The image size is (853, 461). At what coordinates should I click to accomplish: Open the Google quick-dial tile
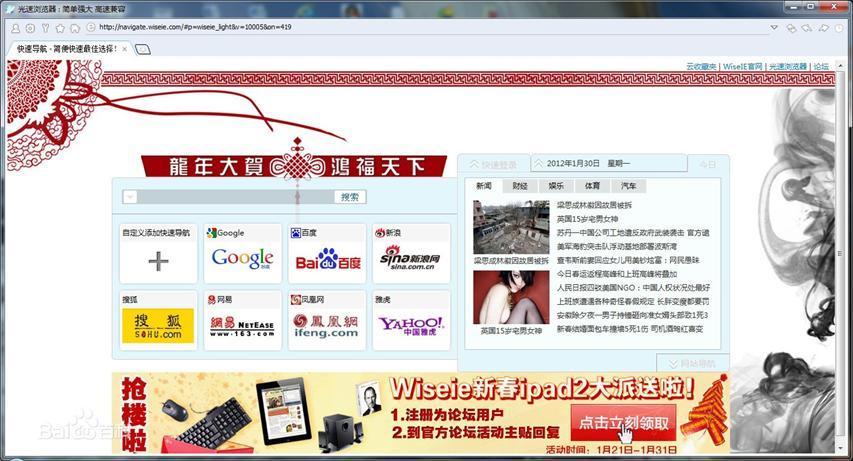243,254
